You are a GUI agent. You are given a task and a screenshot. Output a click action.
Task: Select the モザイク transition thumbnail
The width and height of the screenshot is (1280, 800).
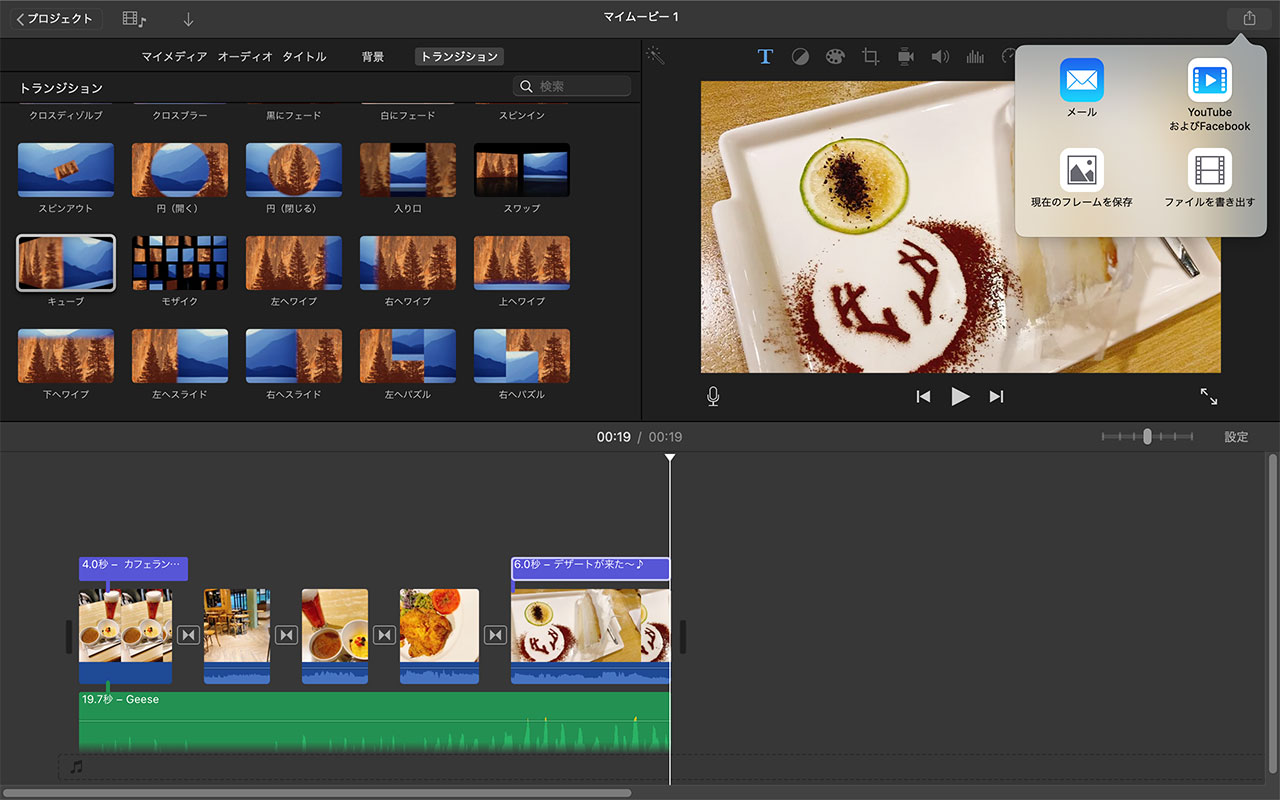(x=180, y=264)
